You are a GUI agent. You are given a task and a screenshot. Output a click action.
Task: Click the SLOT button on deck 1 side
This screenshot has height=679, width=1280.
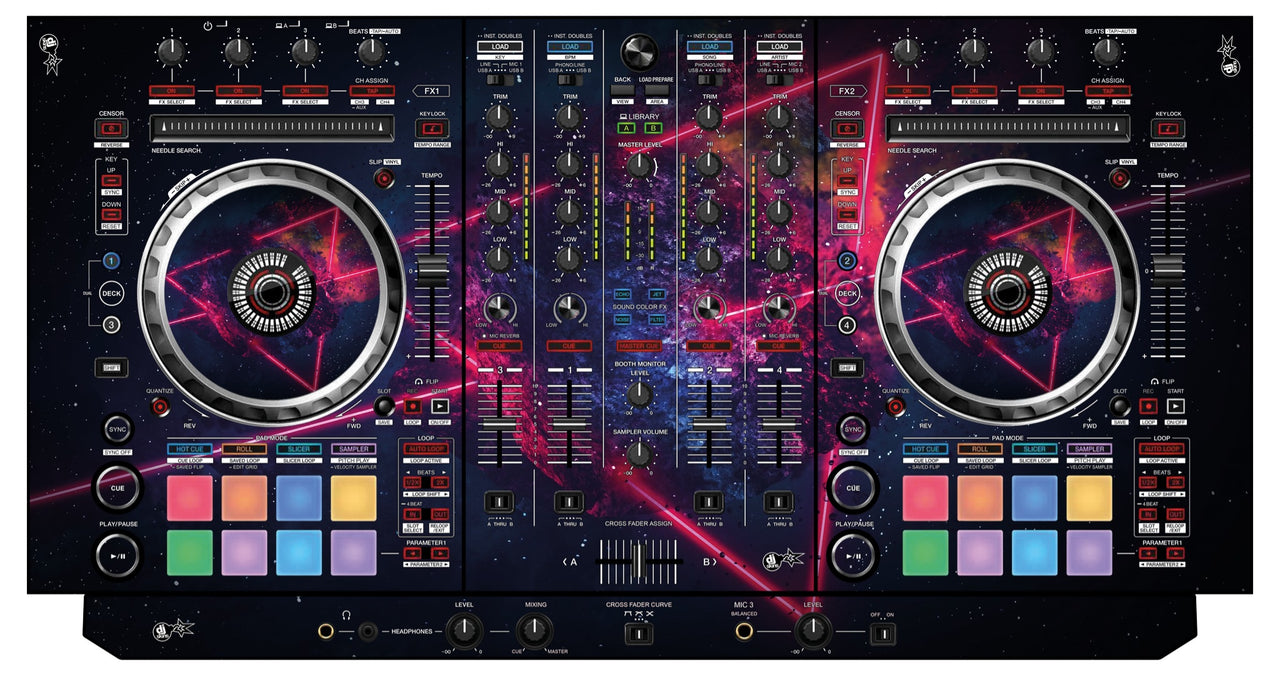[x=384, y=406]
